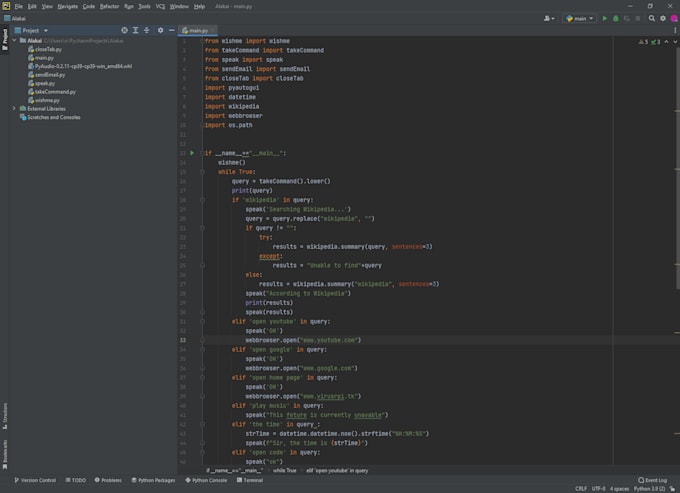This screenshot has width=680, height=493.
Task: Select opened file locate target icon
Action: (x=124, y=30)
